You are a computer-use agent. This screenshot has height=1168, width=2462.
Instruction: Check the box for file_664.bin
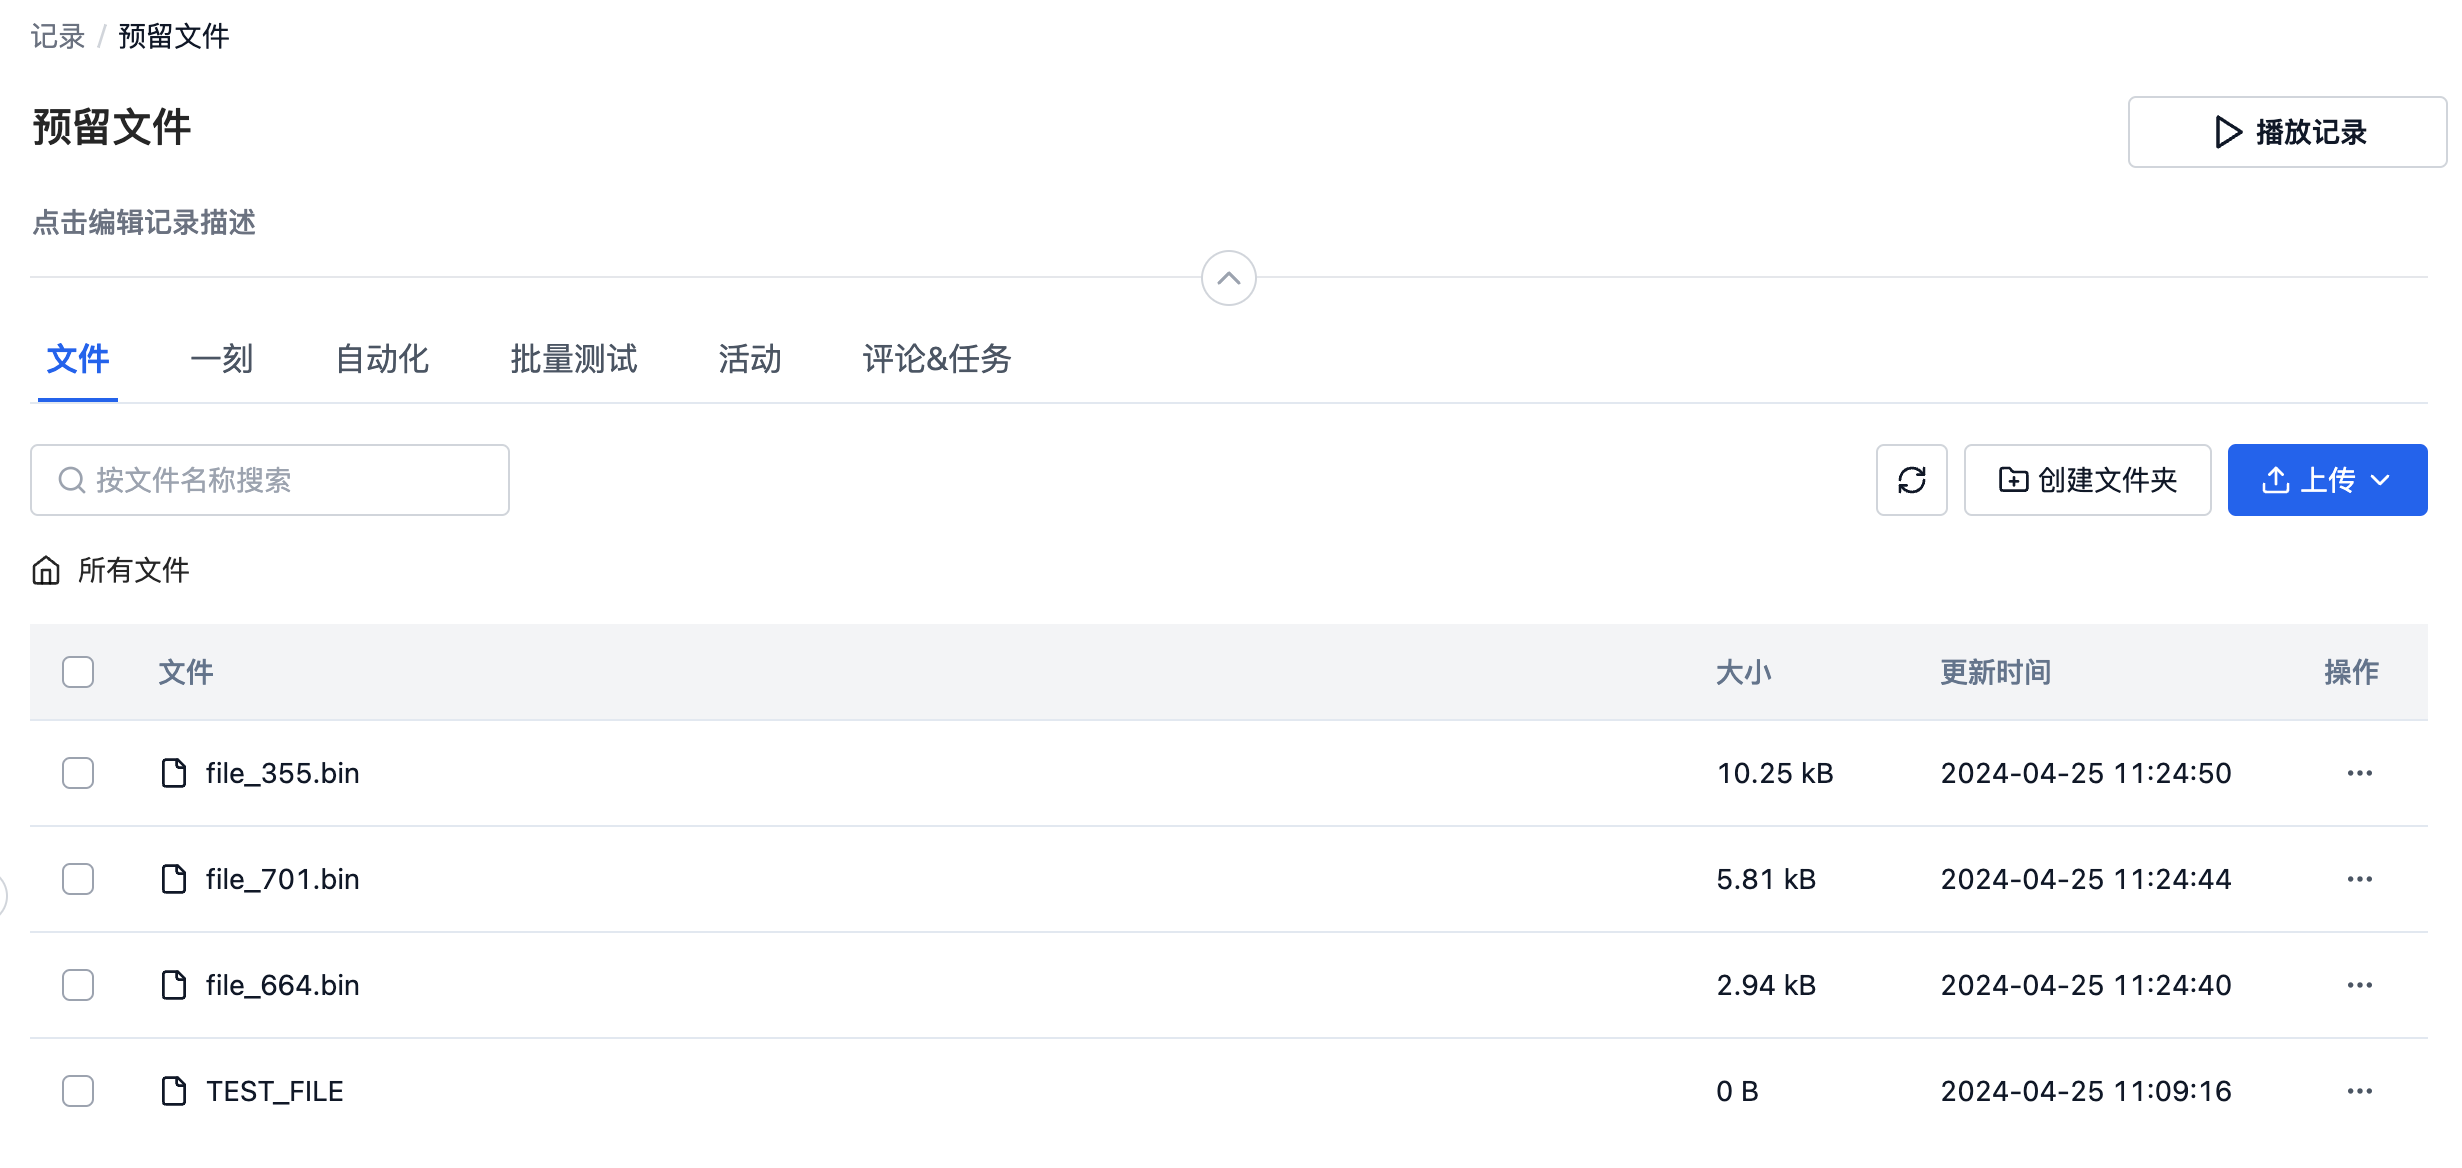(x=78, y=985)
